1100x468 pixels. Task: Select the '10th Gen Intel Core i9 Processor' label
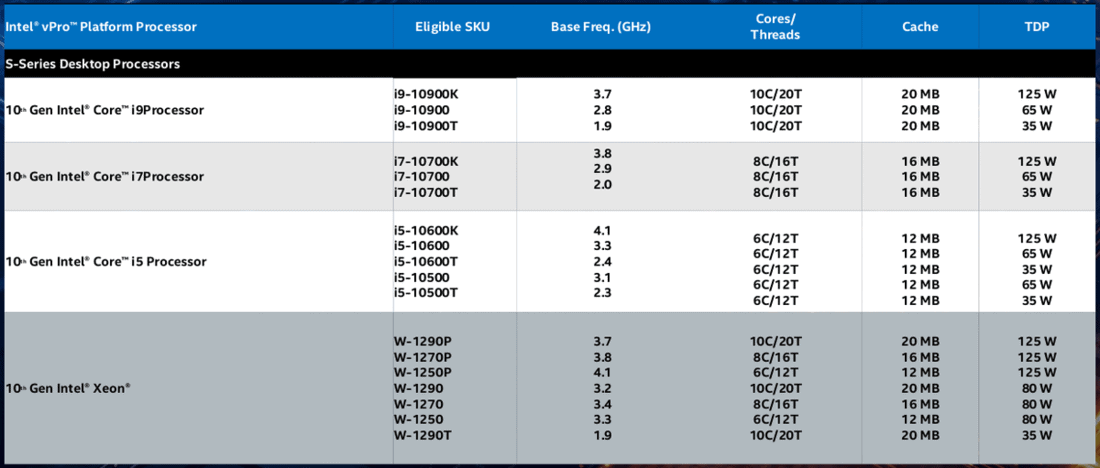point(105,110)
